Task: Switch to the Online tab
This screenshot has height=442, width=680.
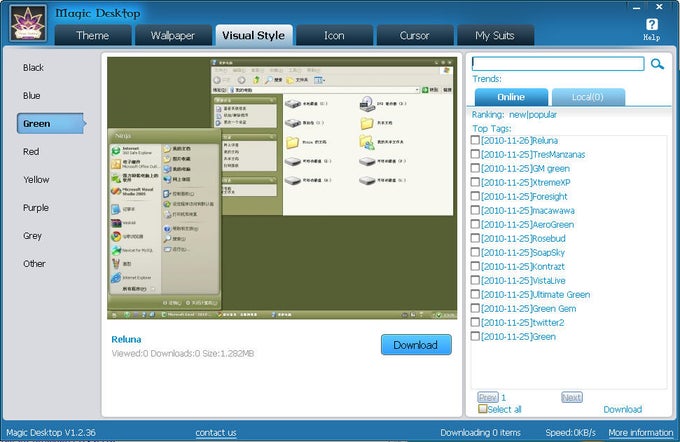Action: [511, 97]
